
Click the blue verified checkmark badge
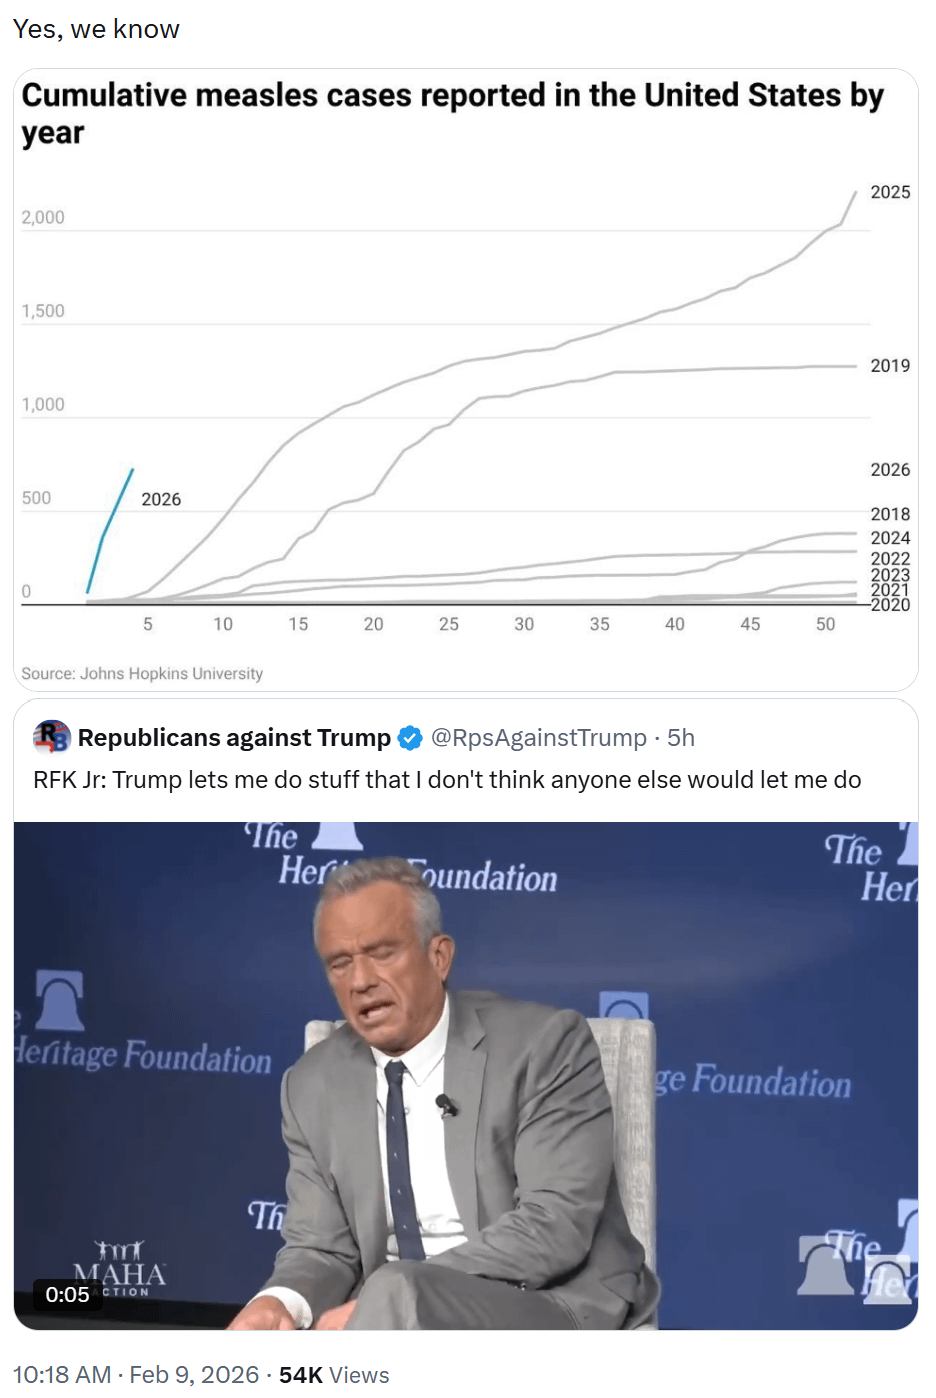(410, 738)
